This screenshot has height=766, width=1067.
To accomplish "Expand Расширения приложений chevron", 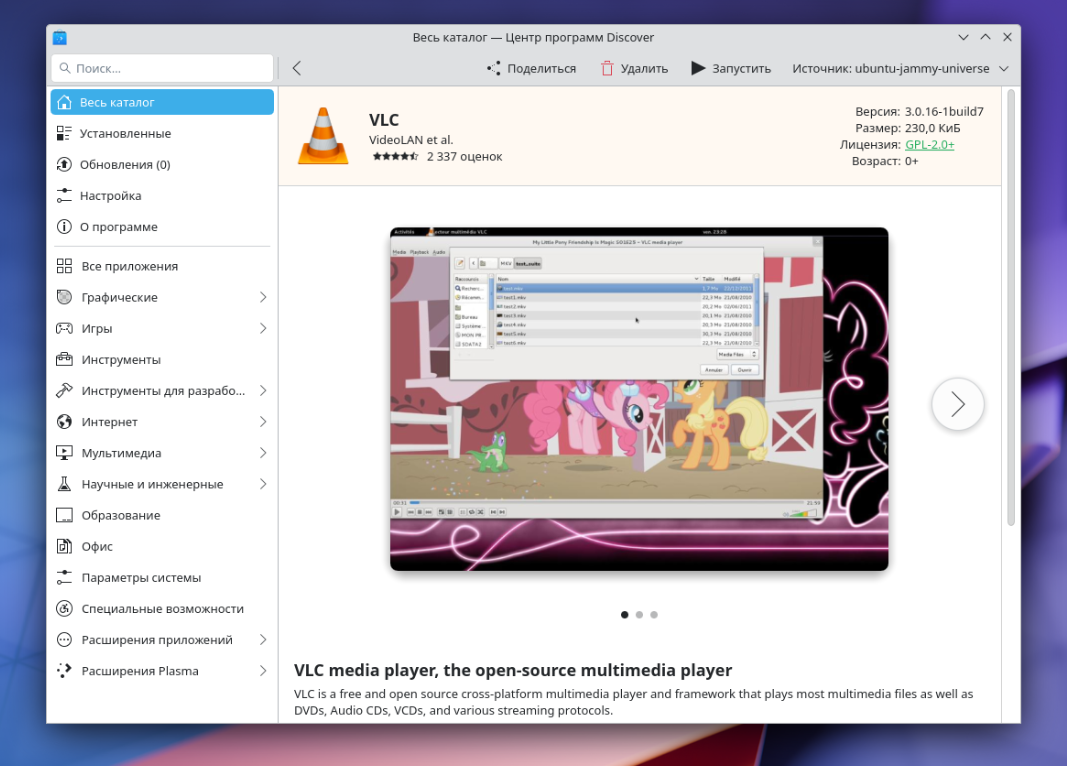I will tap(263, 639).
